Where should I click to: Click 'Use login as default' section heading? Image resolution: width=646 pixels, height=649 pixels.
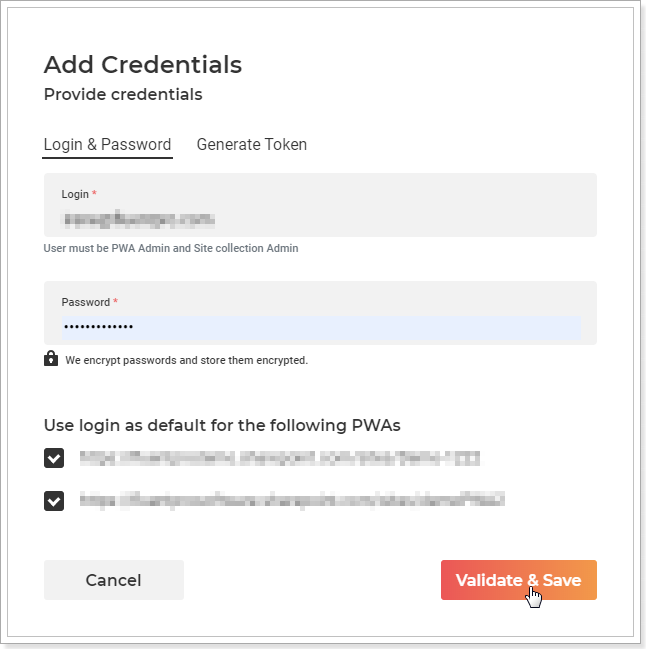click(222, 425)
